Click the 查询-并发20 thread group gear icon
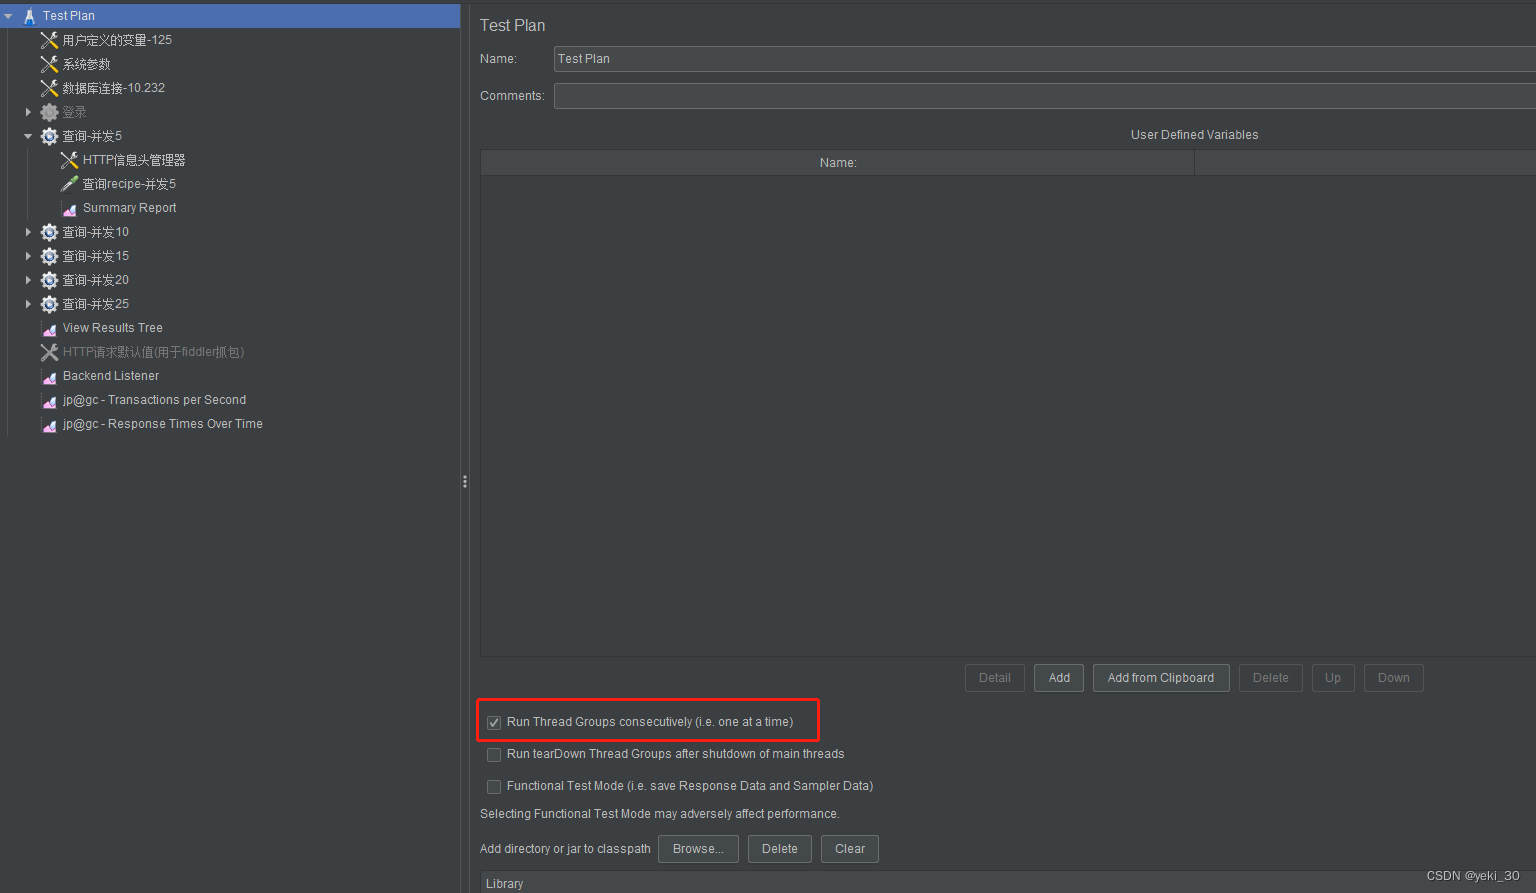 (49, 280)
